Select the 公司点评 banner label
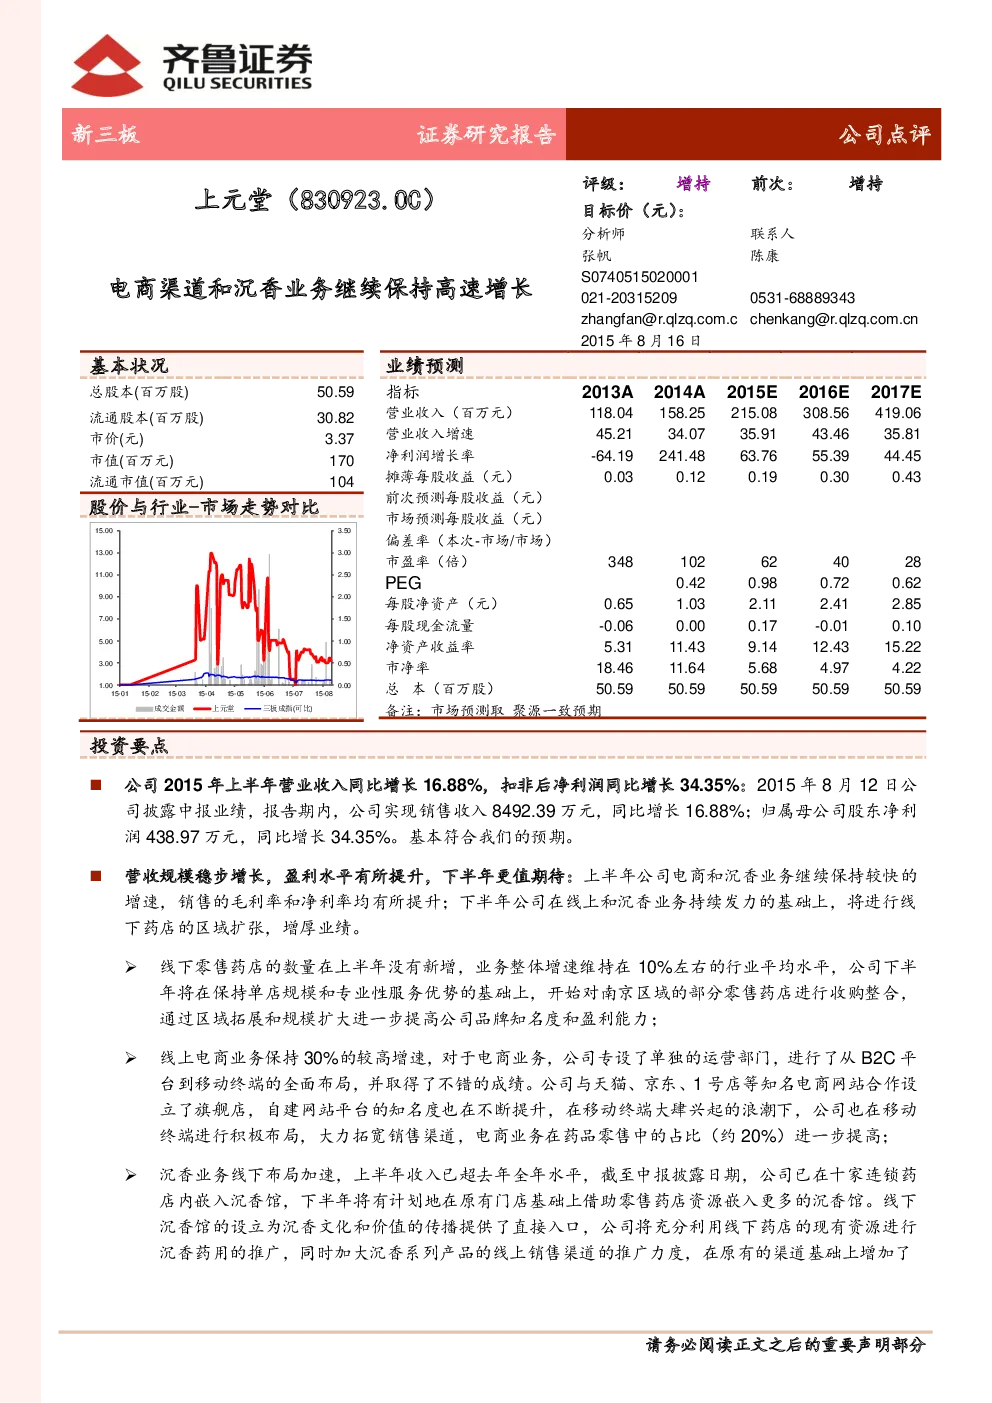Screen dimensions: 992x1403 (x=884, y=134)
